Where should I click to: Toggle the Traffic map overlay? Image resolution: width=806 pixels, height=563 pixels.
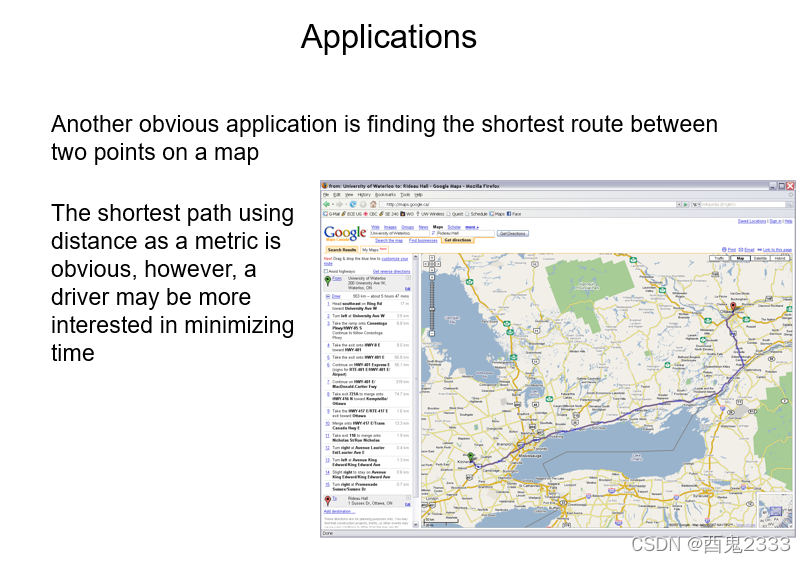pos(720,258)
